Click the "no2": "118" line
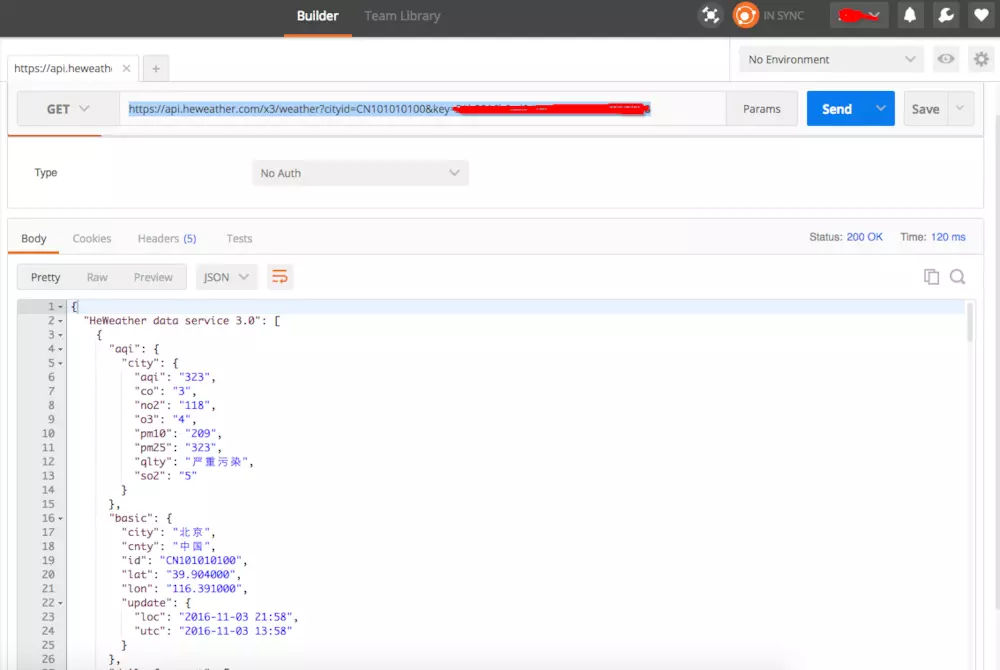1000x670 pixels. click(x=175, y=405)
